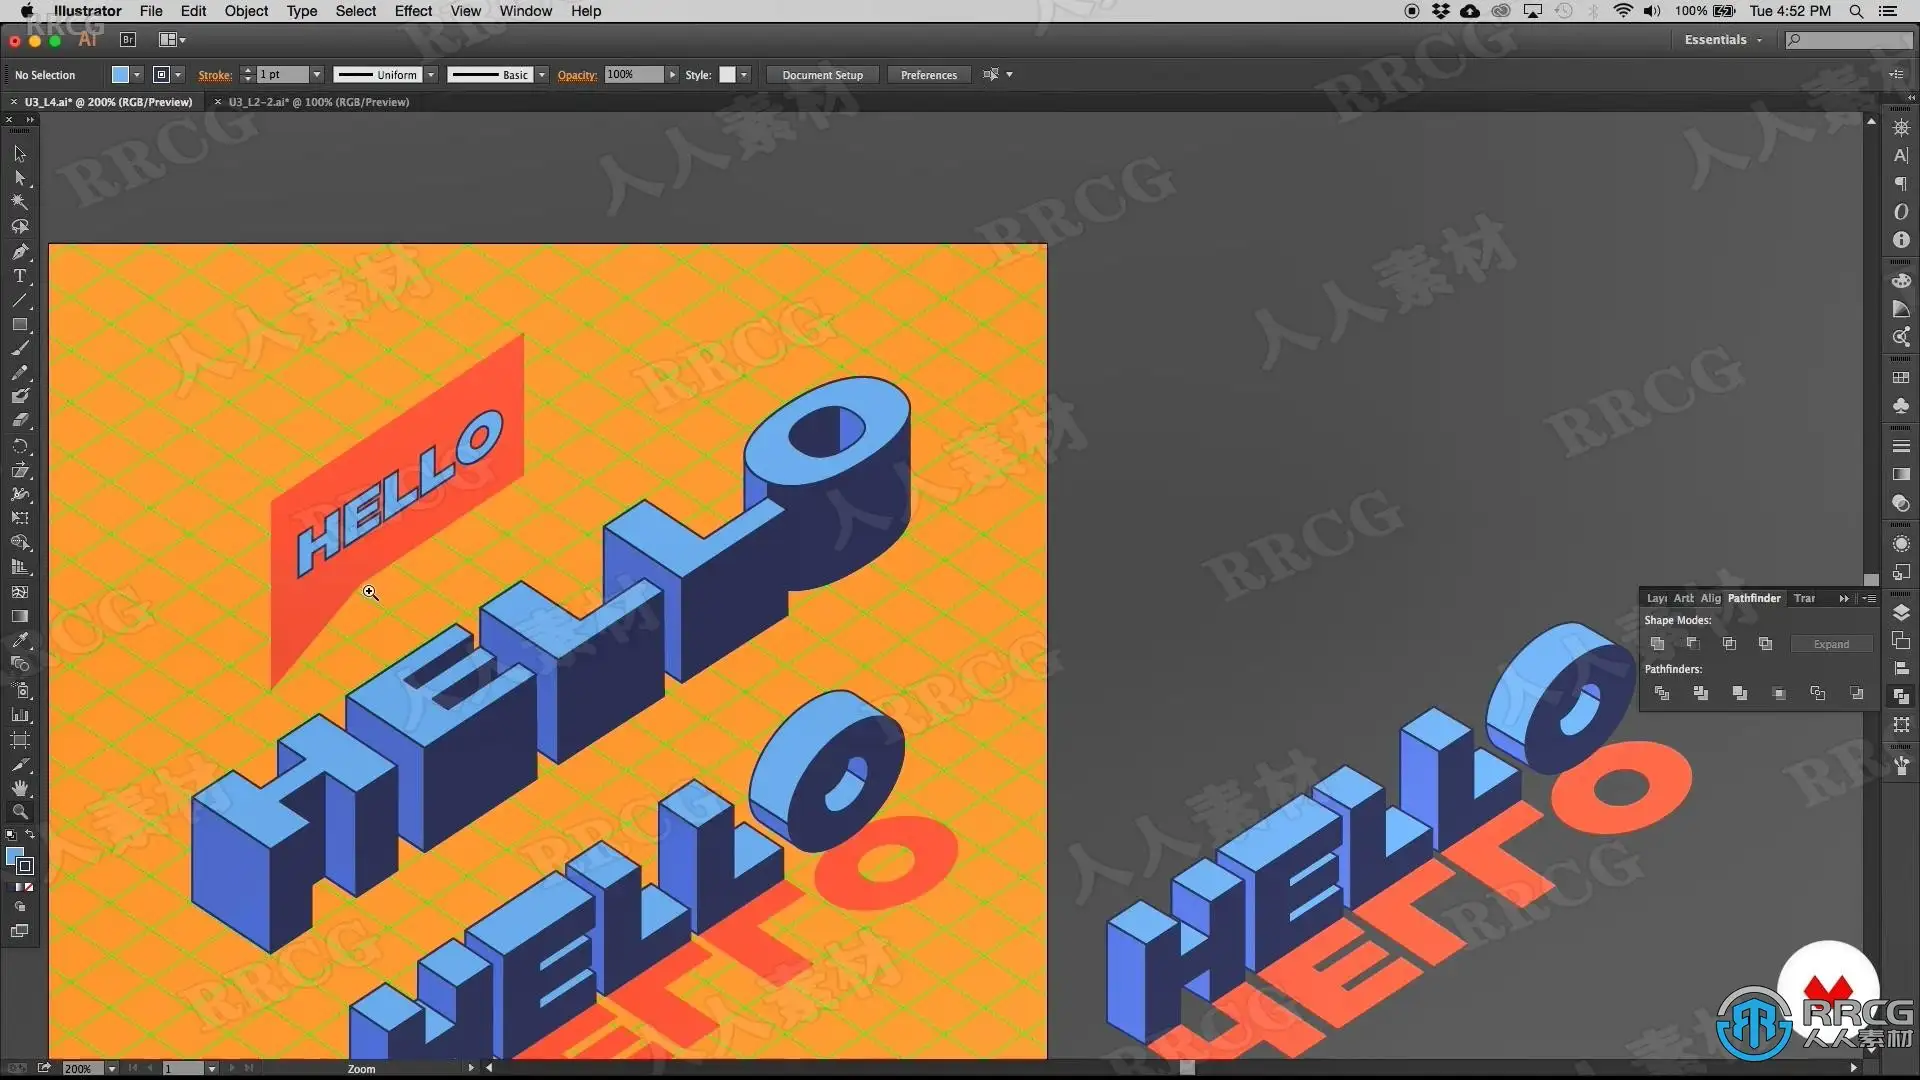The image size is (1920, 1080).
Task: Switch to the Align panel tab
Action: [x=1710, y=598]
